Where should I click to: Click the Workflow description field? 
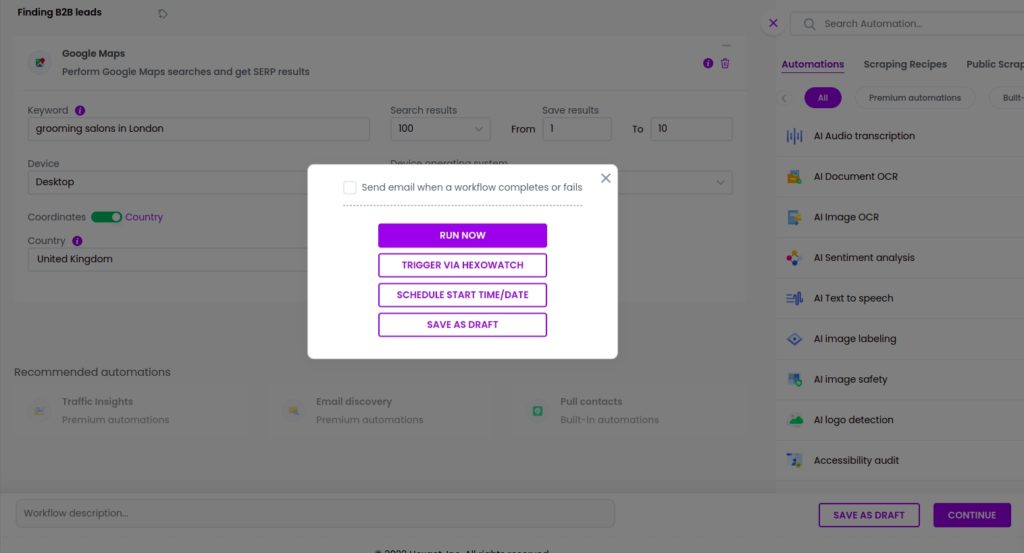pos(315,513)
